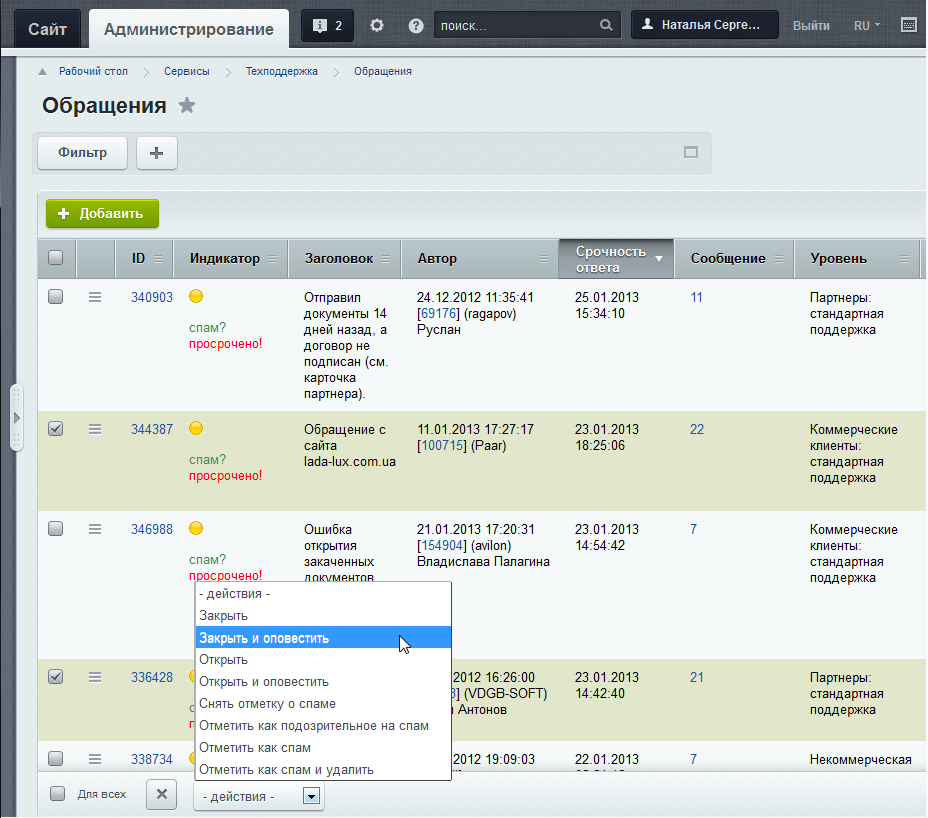
Task: Open row menu for ticket 344387
Action: tap(95, 429)
